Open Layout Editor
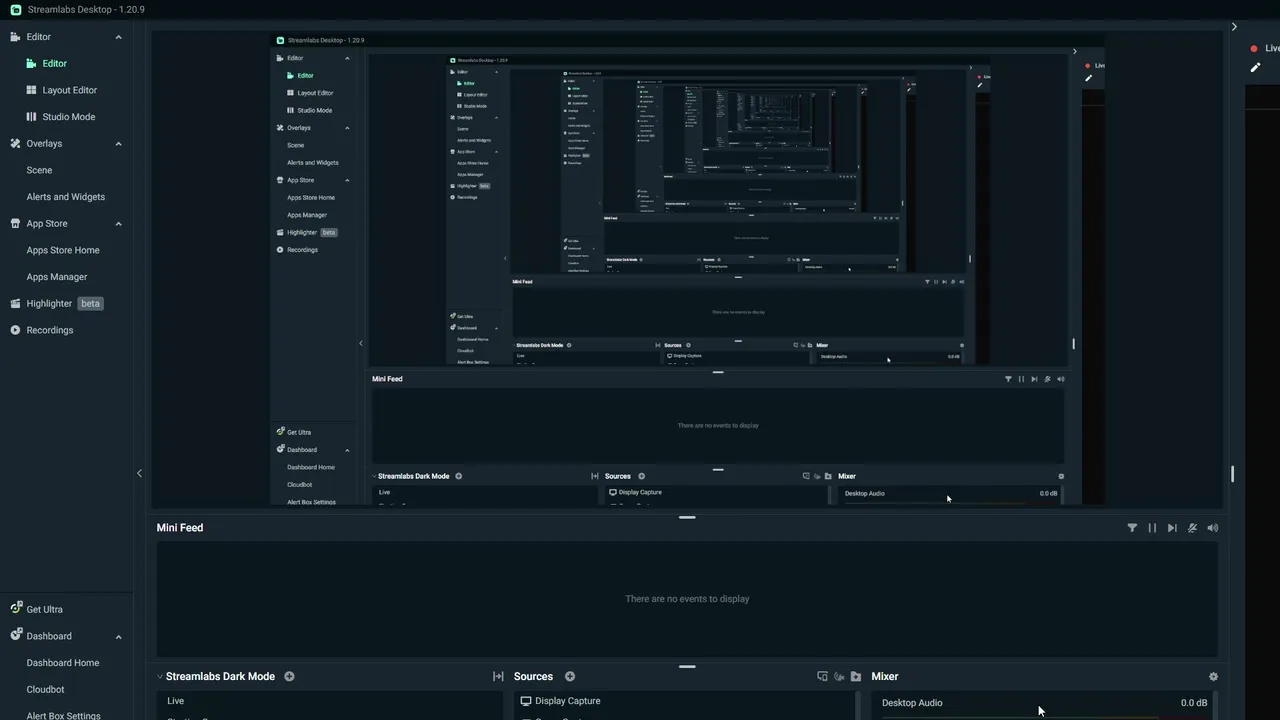This screenshot has width=1280, height=720. [x=69, y=90]
